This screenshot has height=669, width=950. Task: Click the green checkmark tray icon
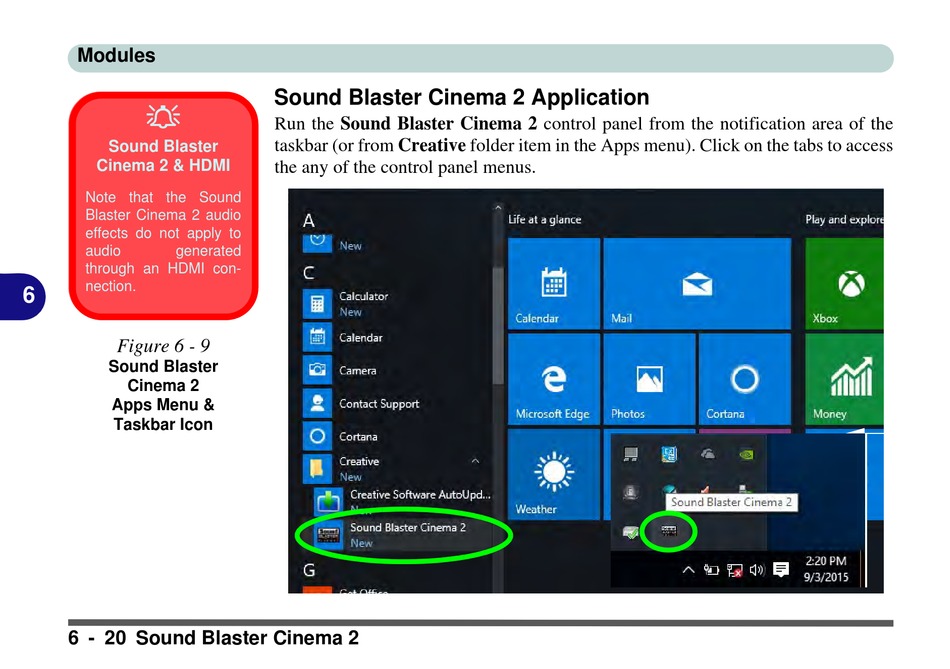point(630,532)
